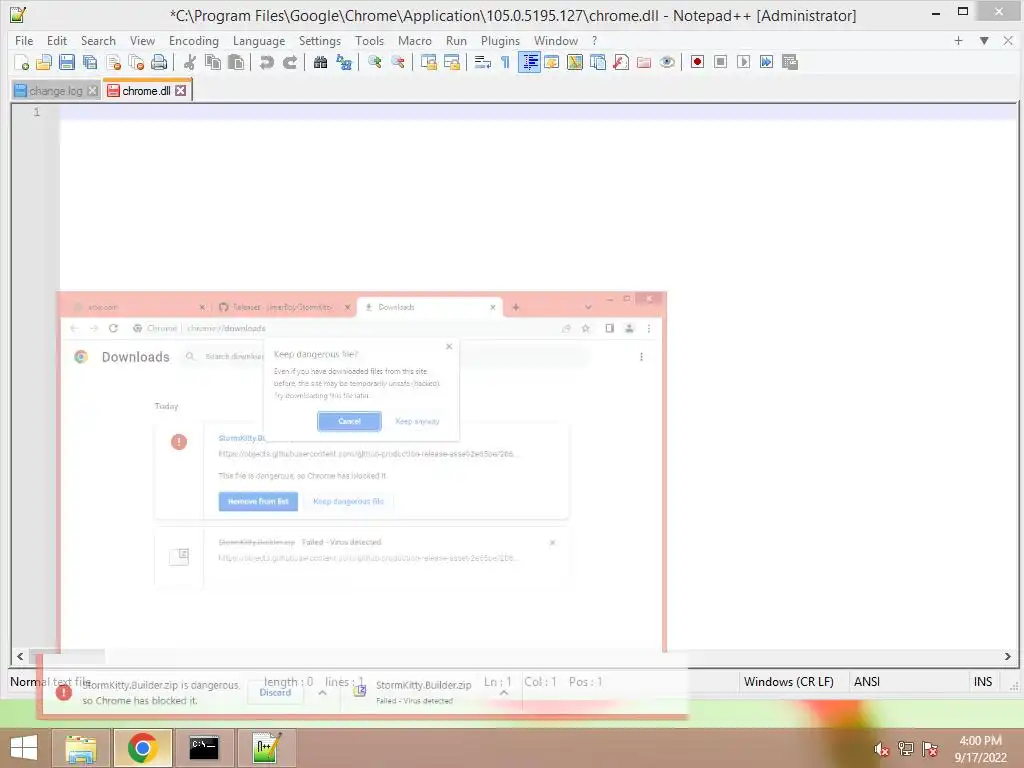Viewport: 1024px width, 768px height.
Task: Open the Window menu
Action: pyautogui.click(x=556, y=40)
